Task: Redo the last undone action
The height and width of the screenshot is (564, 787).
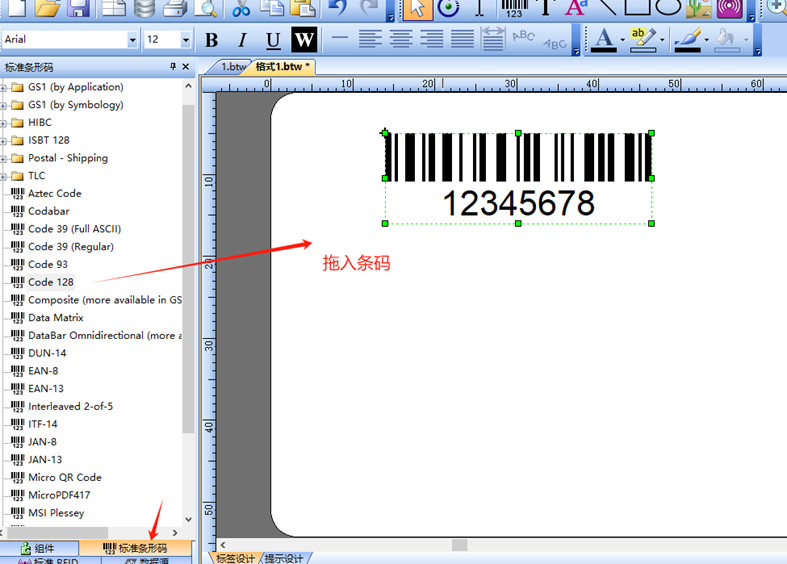Action: pyautogui.click(x=370, y=8)
